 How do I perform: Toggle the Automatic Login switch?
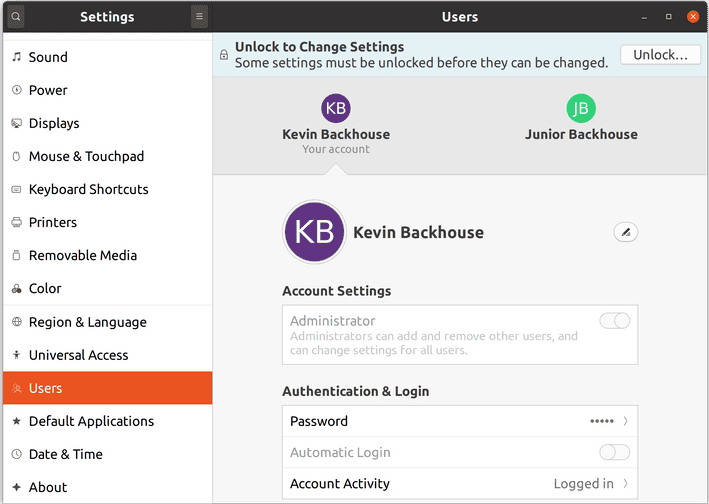click(614, 452)
